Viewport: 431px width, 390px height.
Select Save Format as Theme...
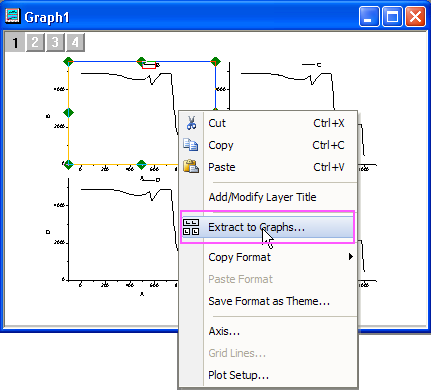pyautogui.click(x=269, y=301)
